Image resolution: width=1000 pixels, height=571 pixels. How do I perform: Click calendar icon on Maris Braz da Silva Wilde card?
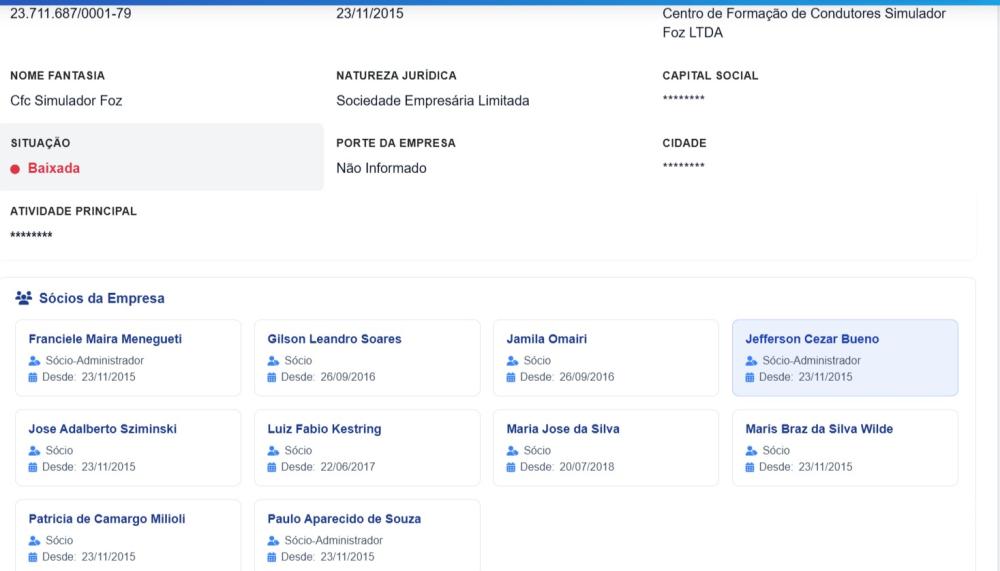tap(750, 467)
